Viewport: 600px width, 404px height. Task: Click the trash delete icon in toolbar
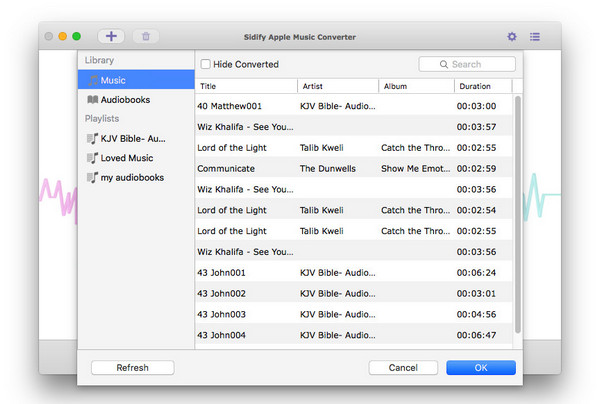(x=146, y=36)
